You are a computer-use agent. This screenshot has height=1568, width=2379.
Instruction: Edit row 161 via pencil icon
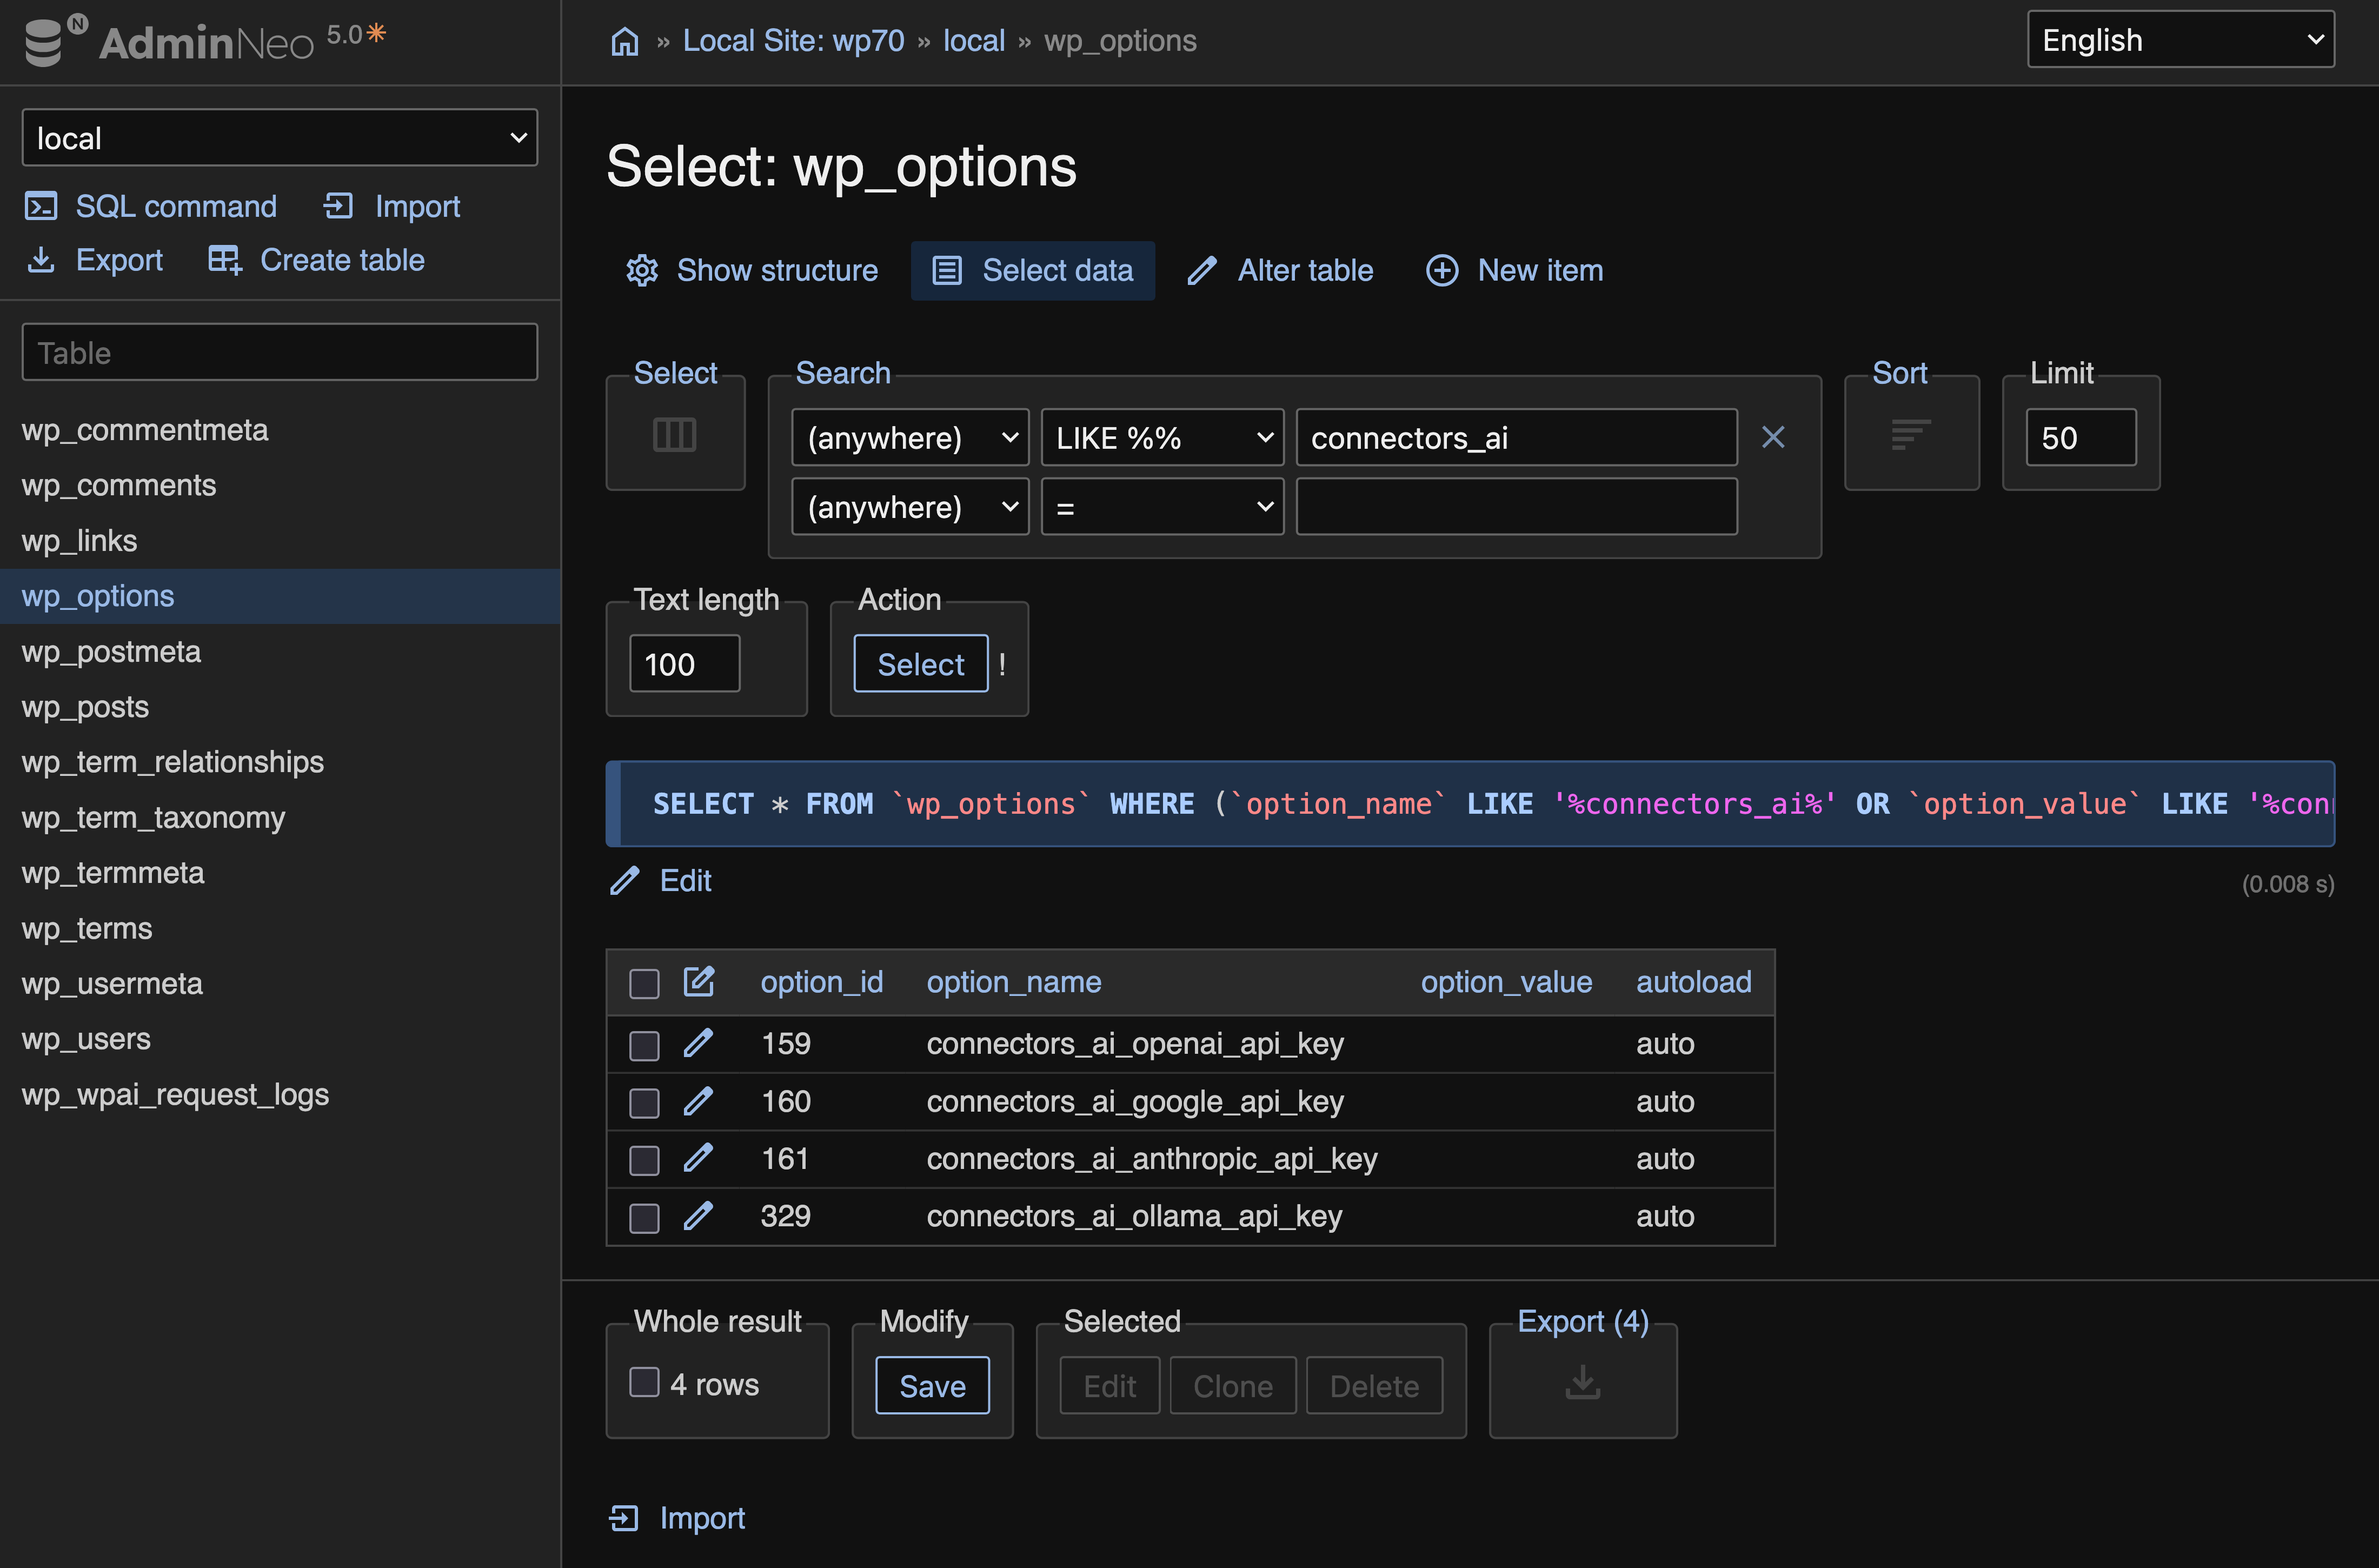tap(699, 1159)
